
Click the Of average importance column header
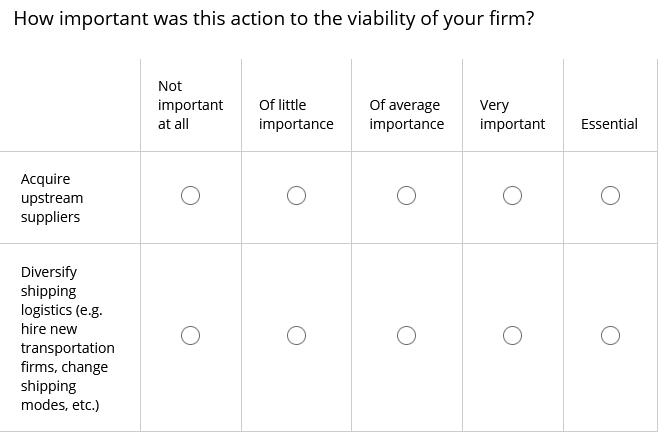(406, 114)
